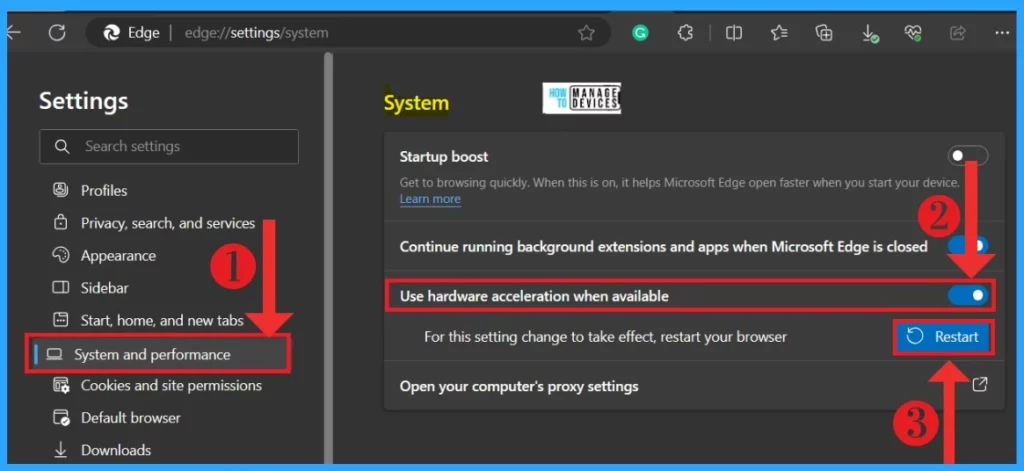
Task: Click the Settings heading text
Action: click(84, 101)
